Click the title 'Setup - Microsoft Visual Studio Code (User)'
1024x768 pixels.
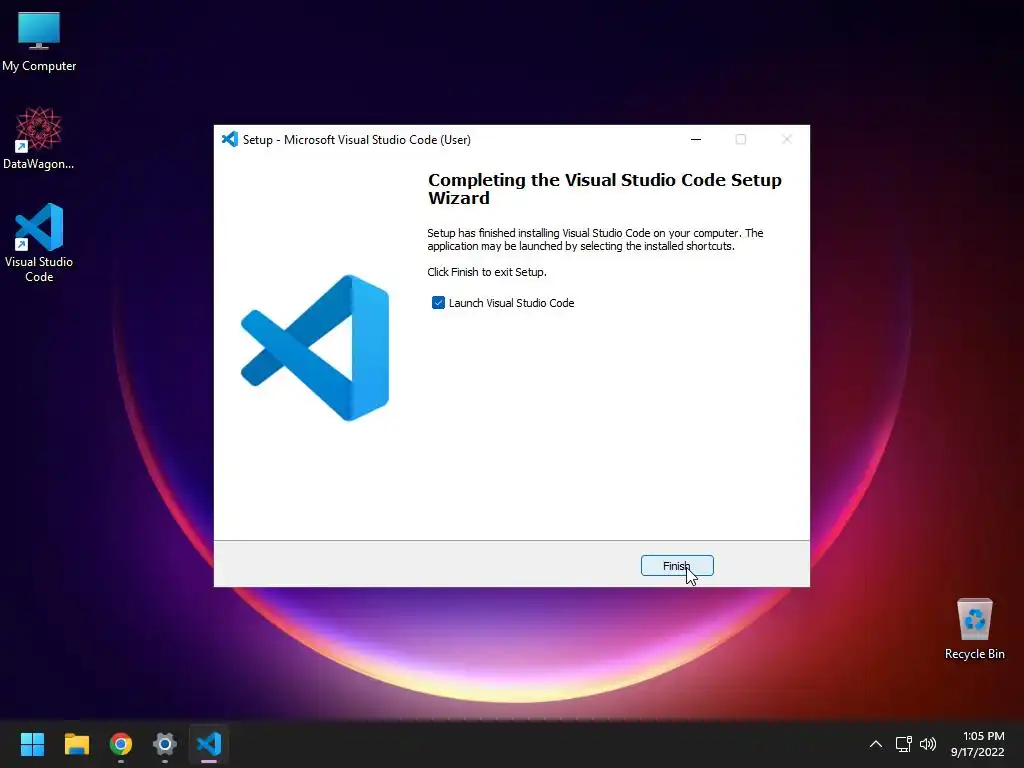(357, 140)
